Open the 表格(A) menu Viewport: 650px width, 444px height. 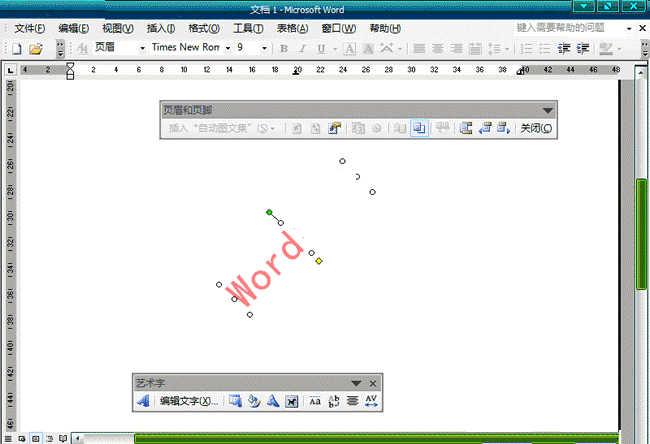pyautogui.click(x=292, y=28)
